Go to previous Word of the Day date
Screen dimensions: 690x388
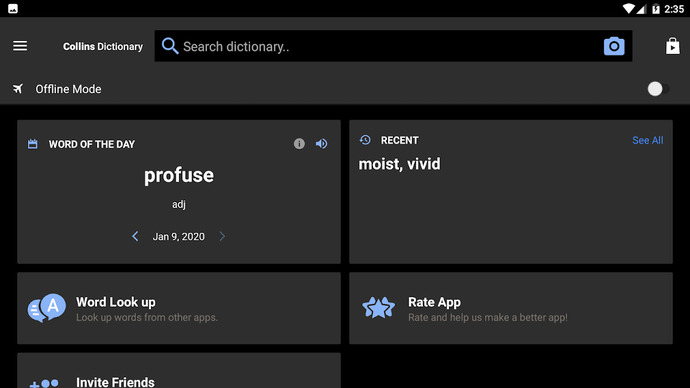tap(135, 236)
